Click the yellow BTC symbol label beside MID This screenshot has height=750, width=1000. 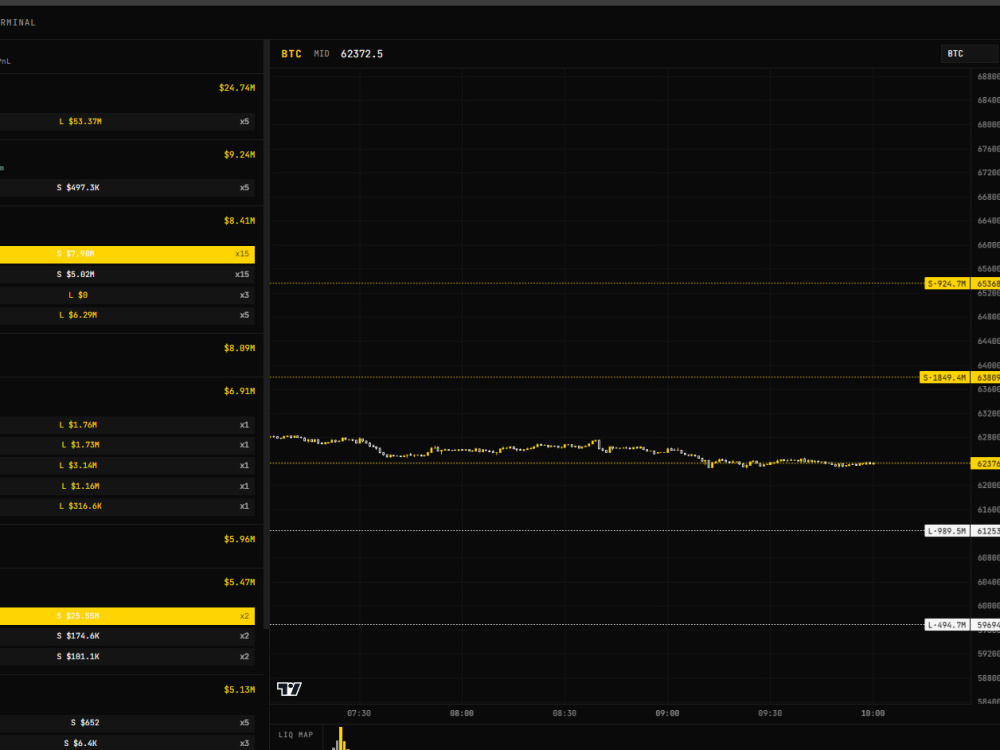pos(291,54)
